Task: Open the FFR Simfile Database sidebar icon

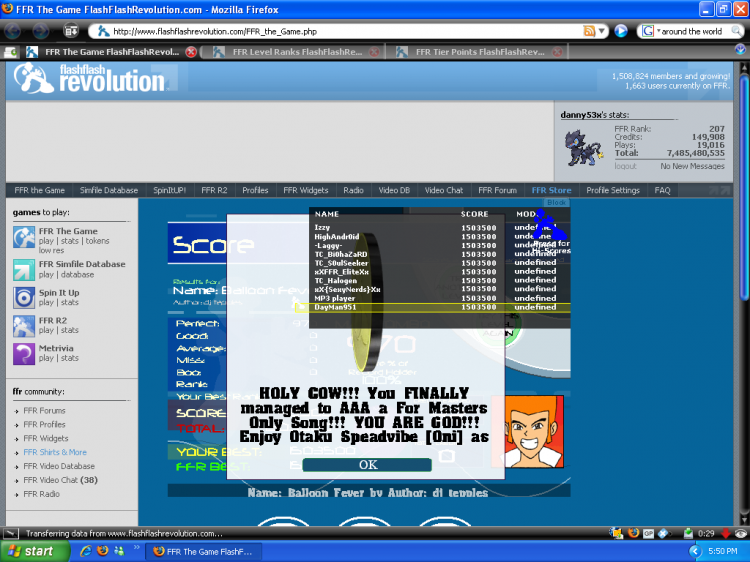Action: pyautogui.click(x=24, y=269)
